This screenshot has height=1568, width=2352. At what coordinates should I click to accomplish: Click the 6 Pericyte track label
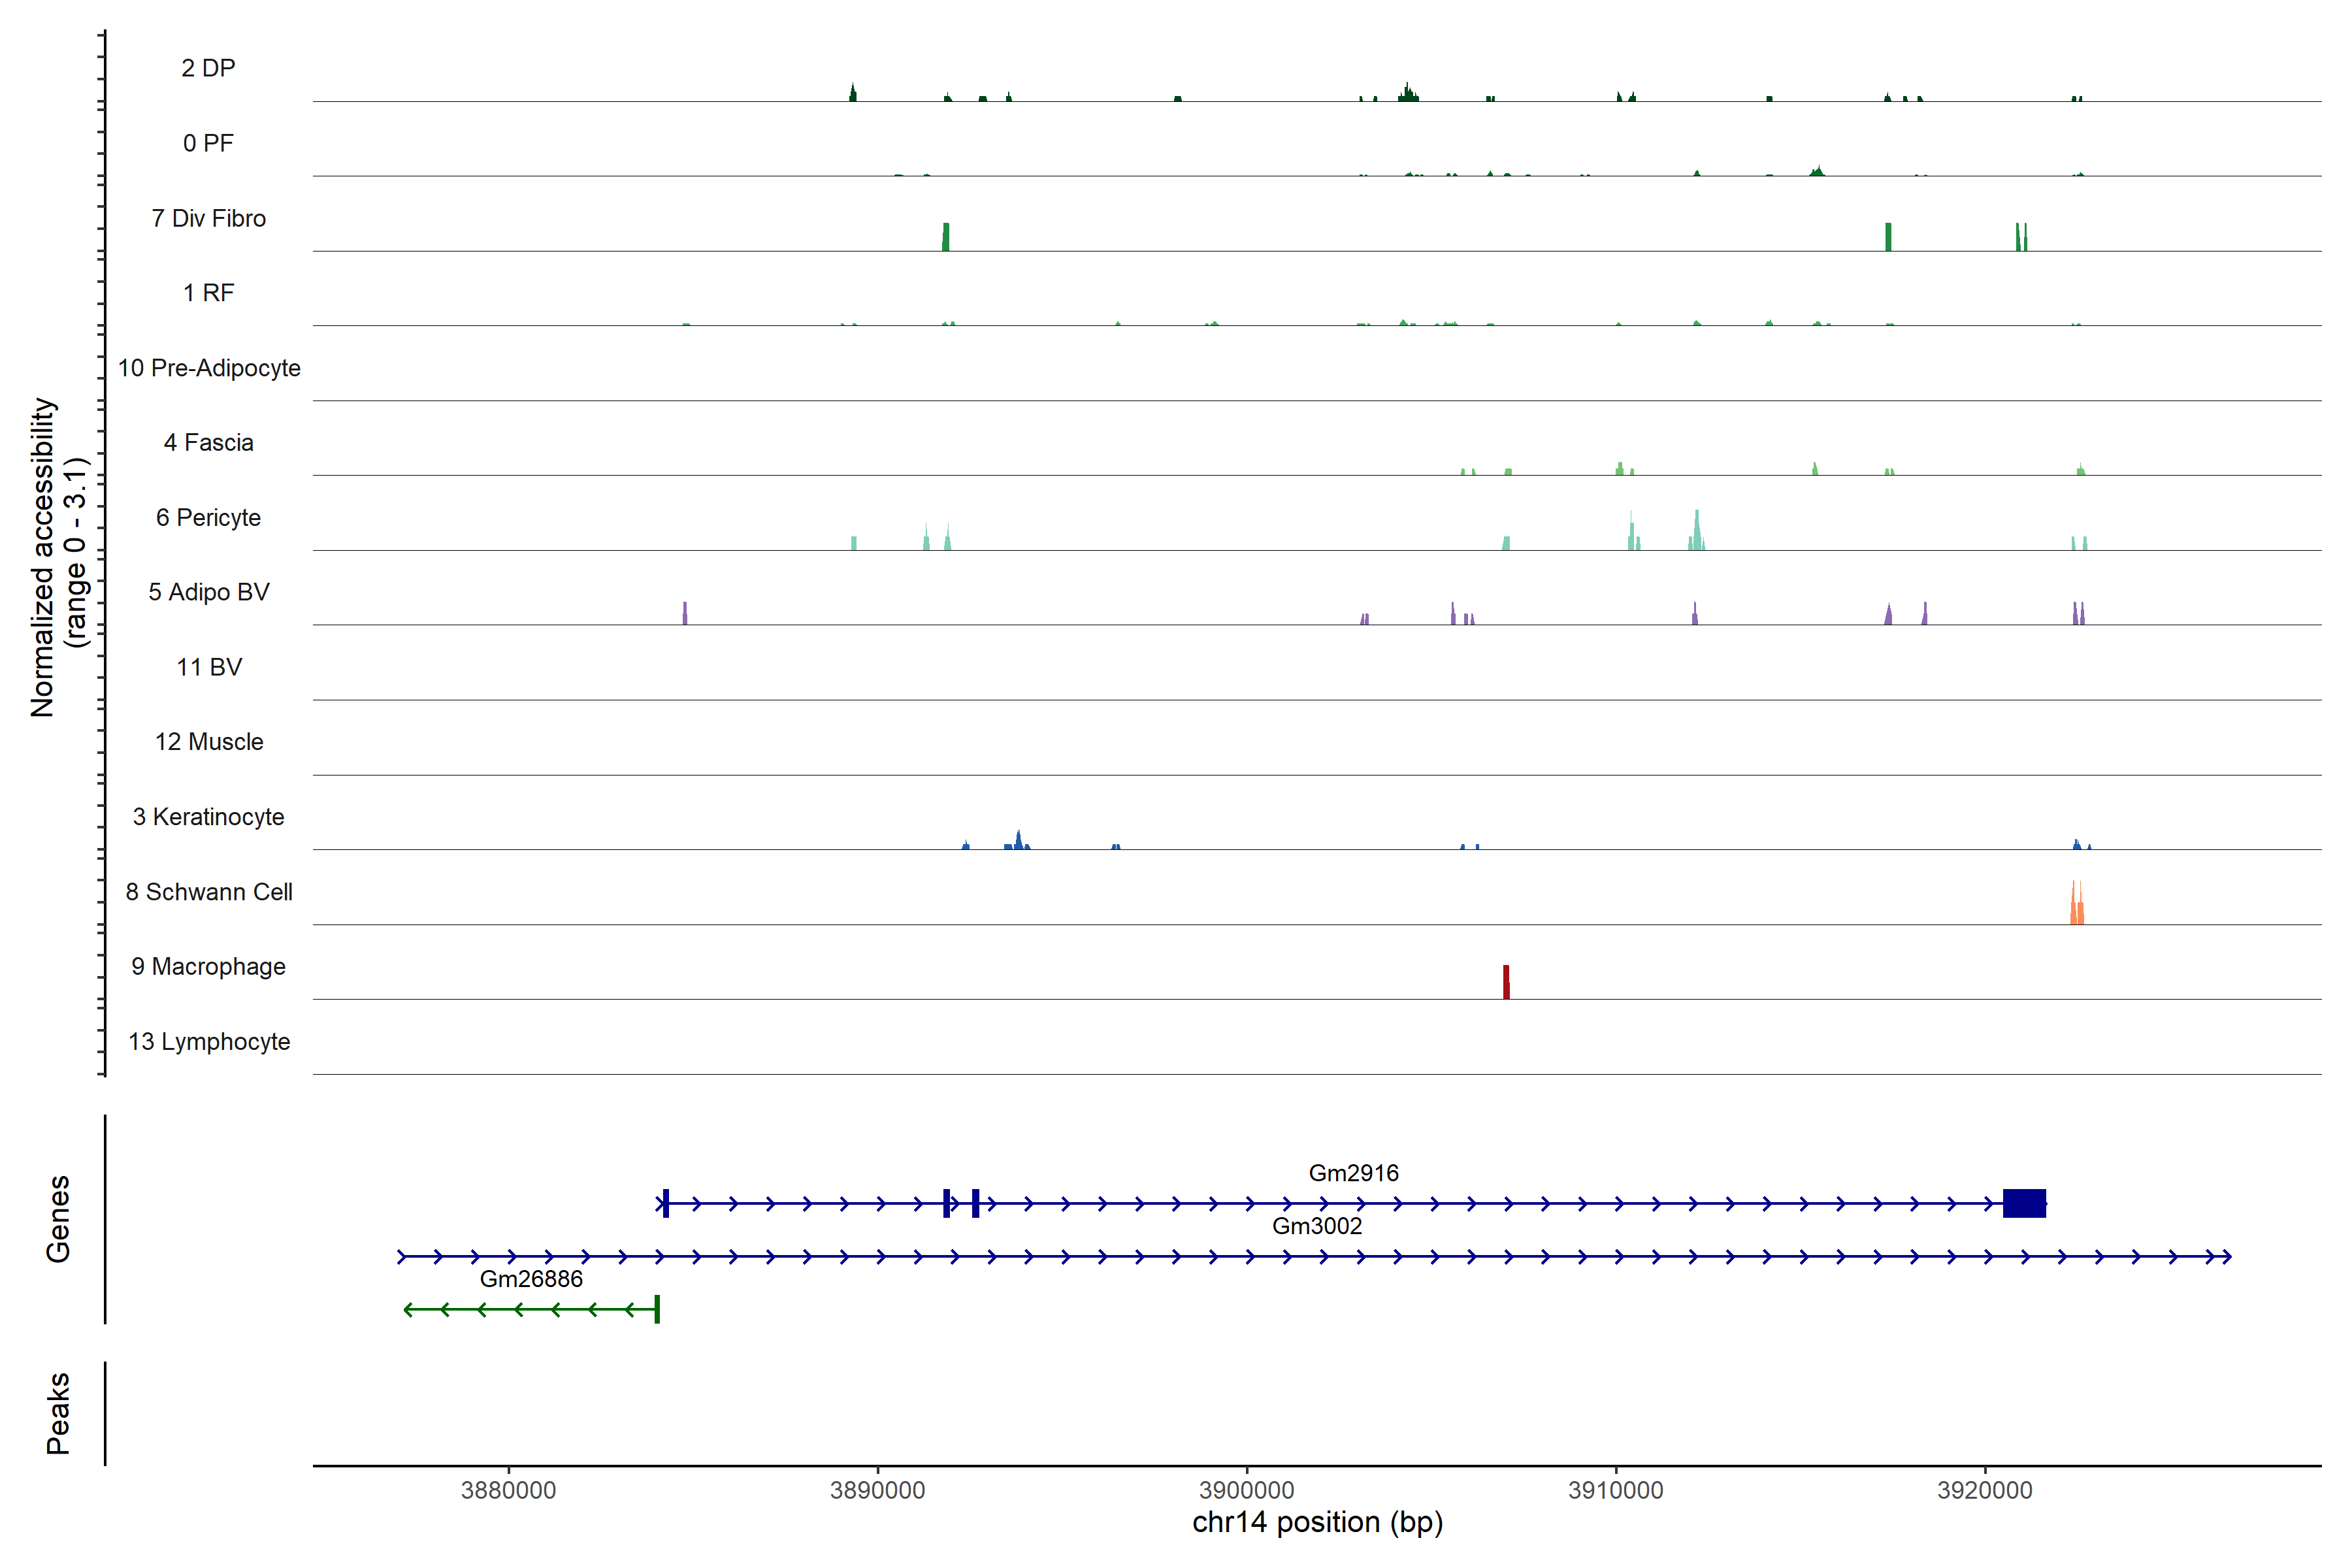click(208, 518)
